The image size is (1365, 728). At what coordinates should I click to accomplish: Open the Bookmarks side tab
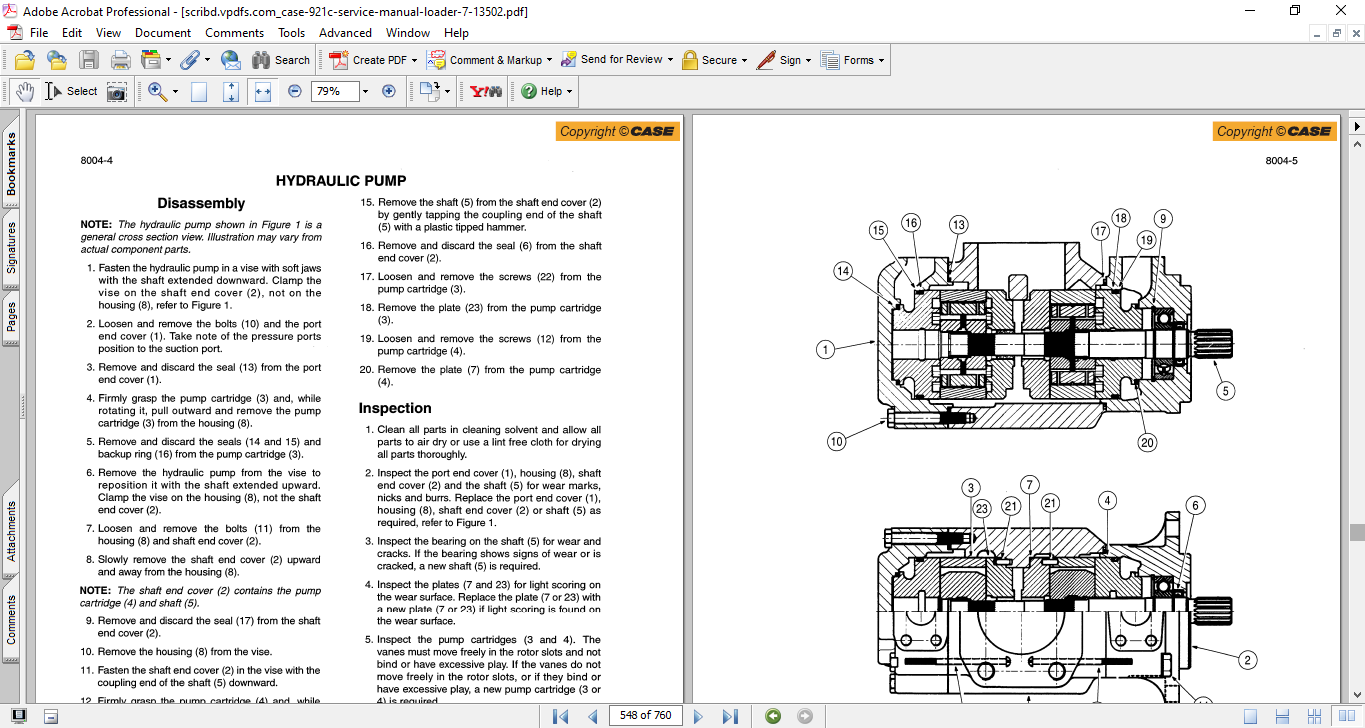coord(12,164)
